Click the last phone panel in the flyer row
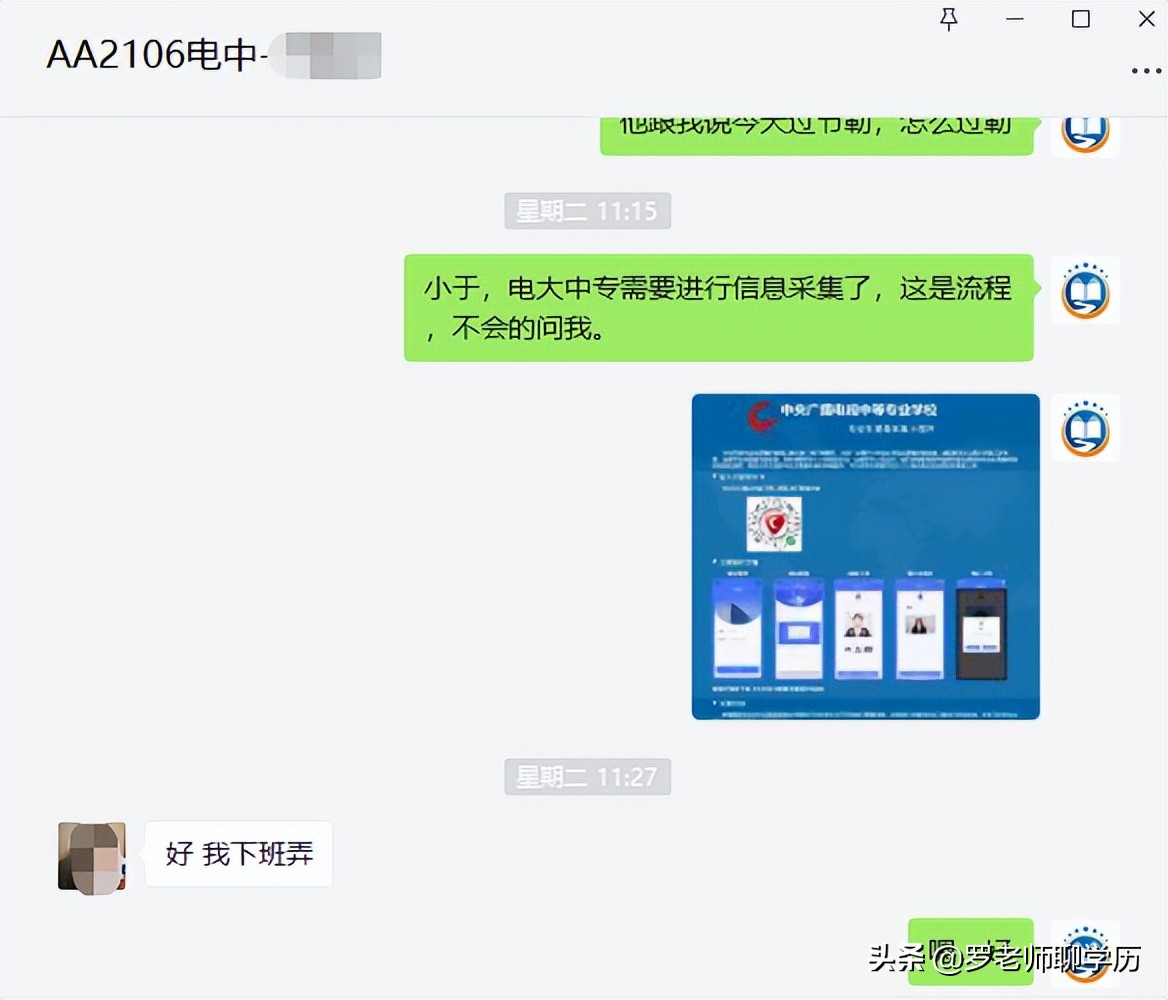The image size is (1168, 1000). pyautogui.click(x=982, y=630)
